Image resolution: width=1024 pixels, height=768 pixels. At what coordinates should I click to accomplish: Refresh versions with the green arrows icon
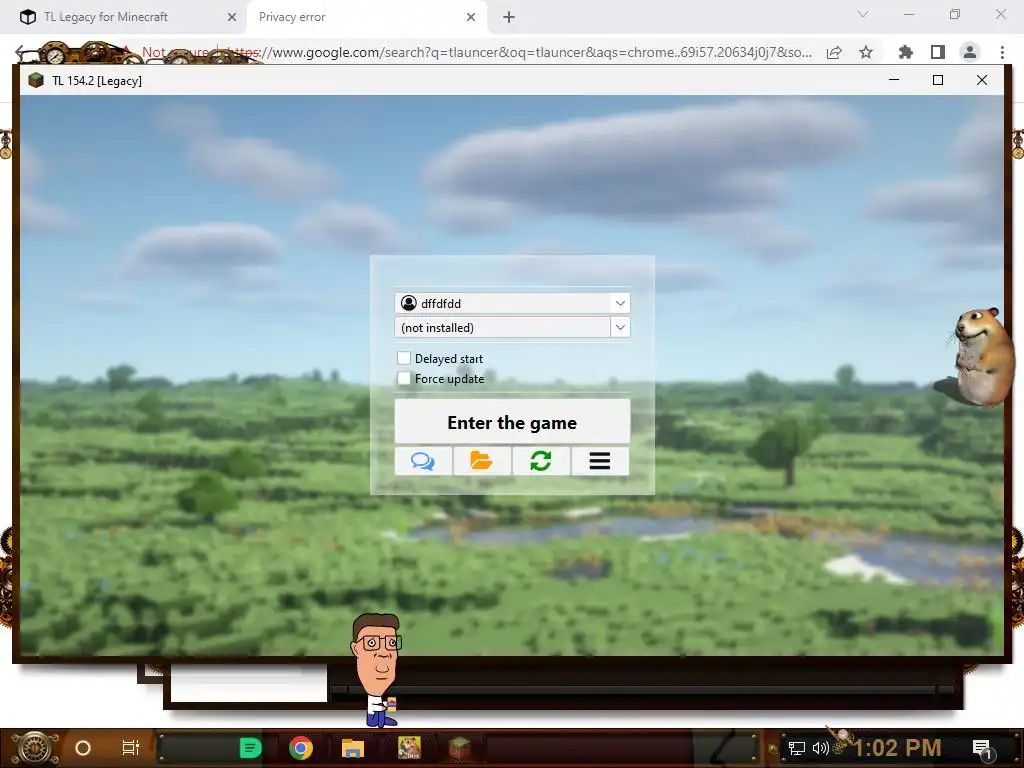[541, 461]
